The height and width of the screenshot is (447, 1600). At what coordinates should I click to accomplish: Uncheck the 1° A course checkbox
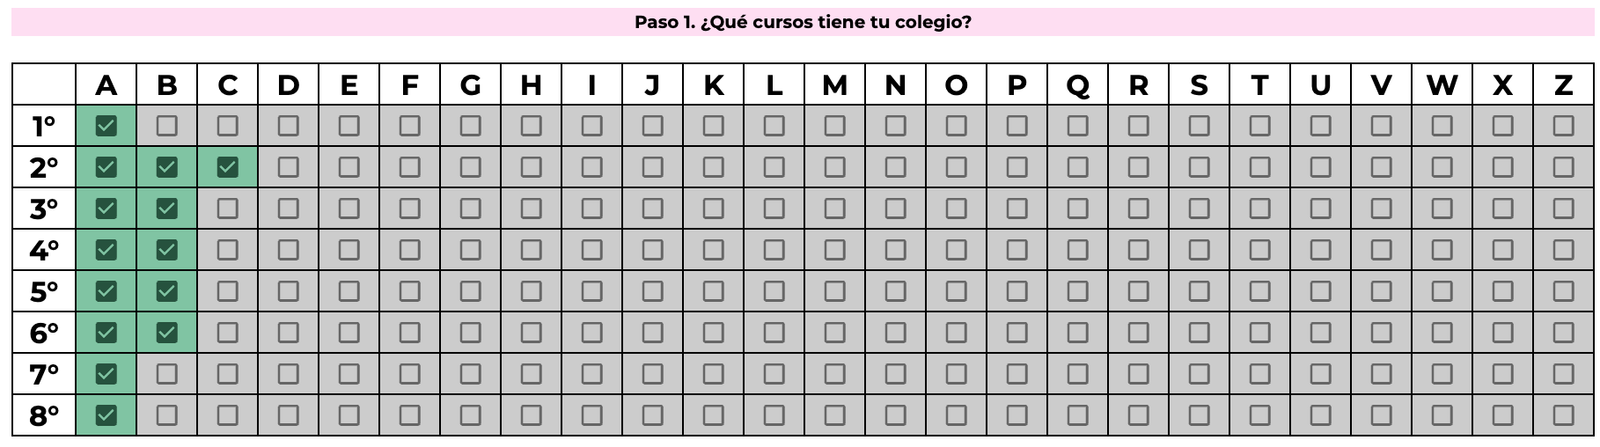tap(106, 126)
